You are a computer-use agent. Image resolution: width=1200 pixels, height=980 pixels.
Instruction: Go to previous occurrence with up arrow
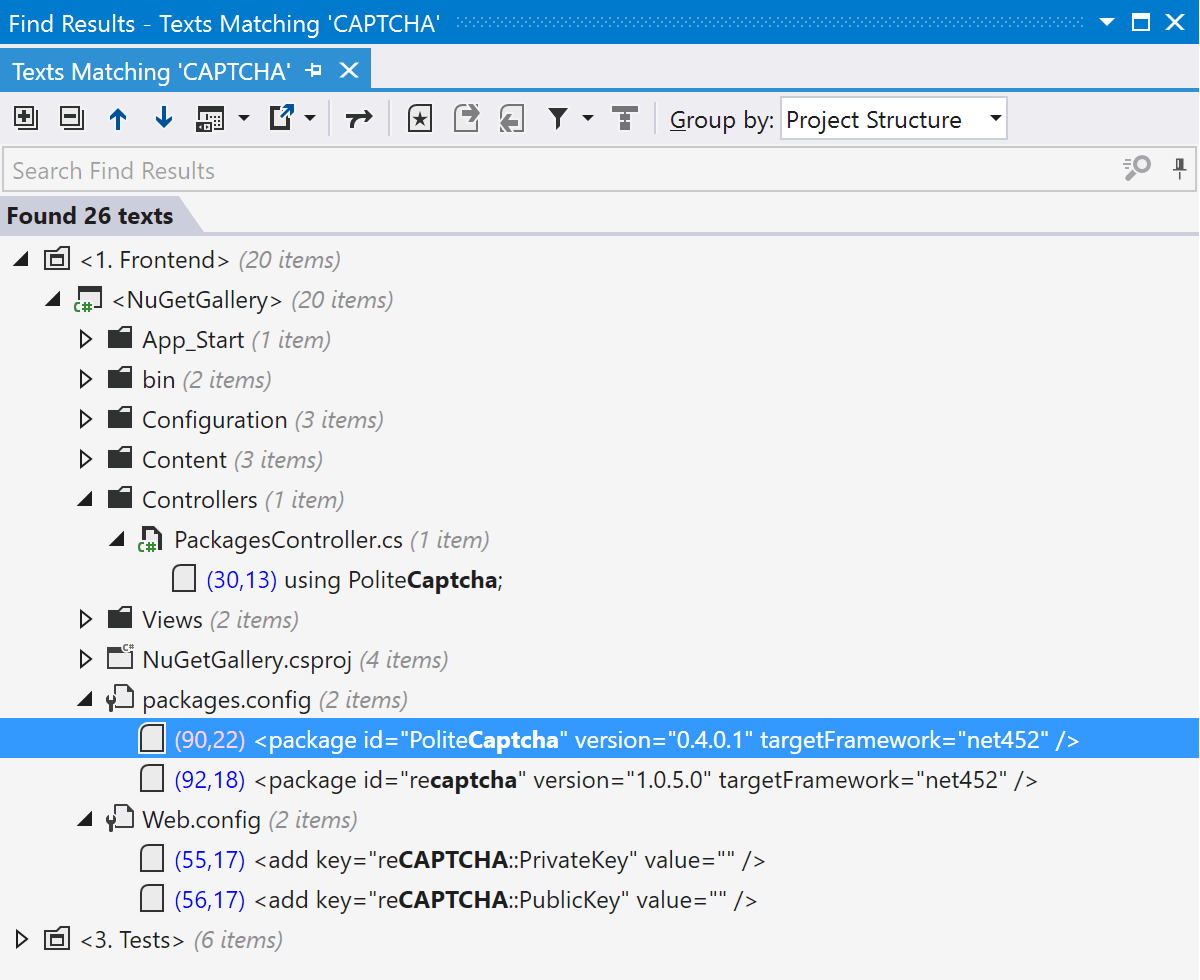coord(118,119)
